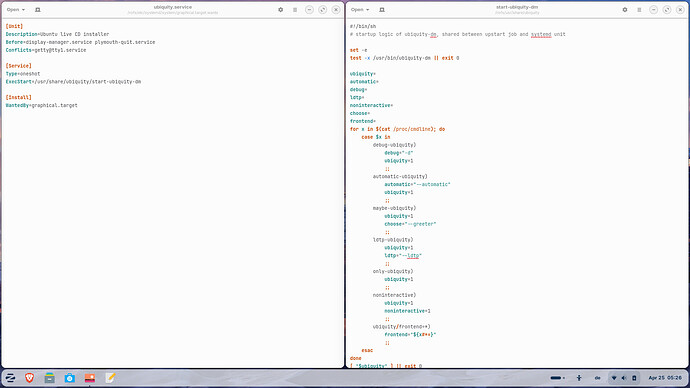The width and height of the screenshot is (690, 388).
Task: Close the start-ubiquity-dm window
Action: pyautogui.click(x=680, y=10)
